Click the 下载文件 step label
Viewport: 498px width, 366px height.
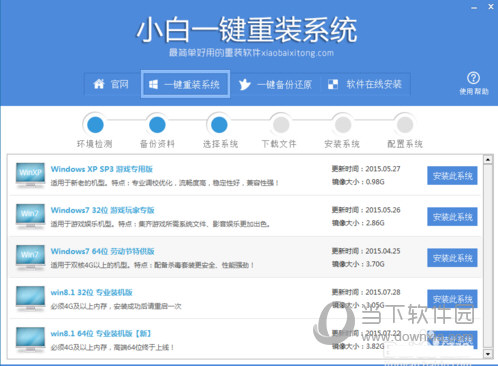pos(279,144)
